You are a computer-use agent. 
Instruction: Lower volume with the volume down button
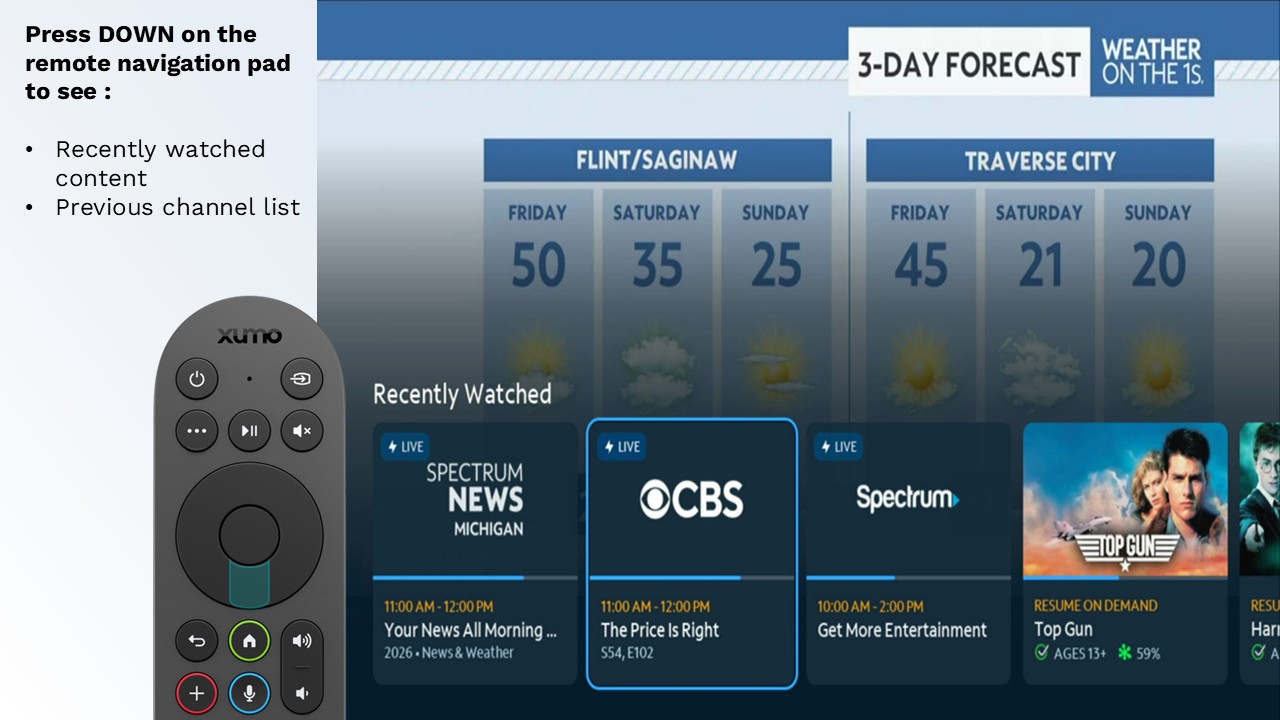coord(301,693)
